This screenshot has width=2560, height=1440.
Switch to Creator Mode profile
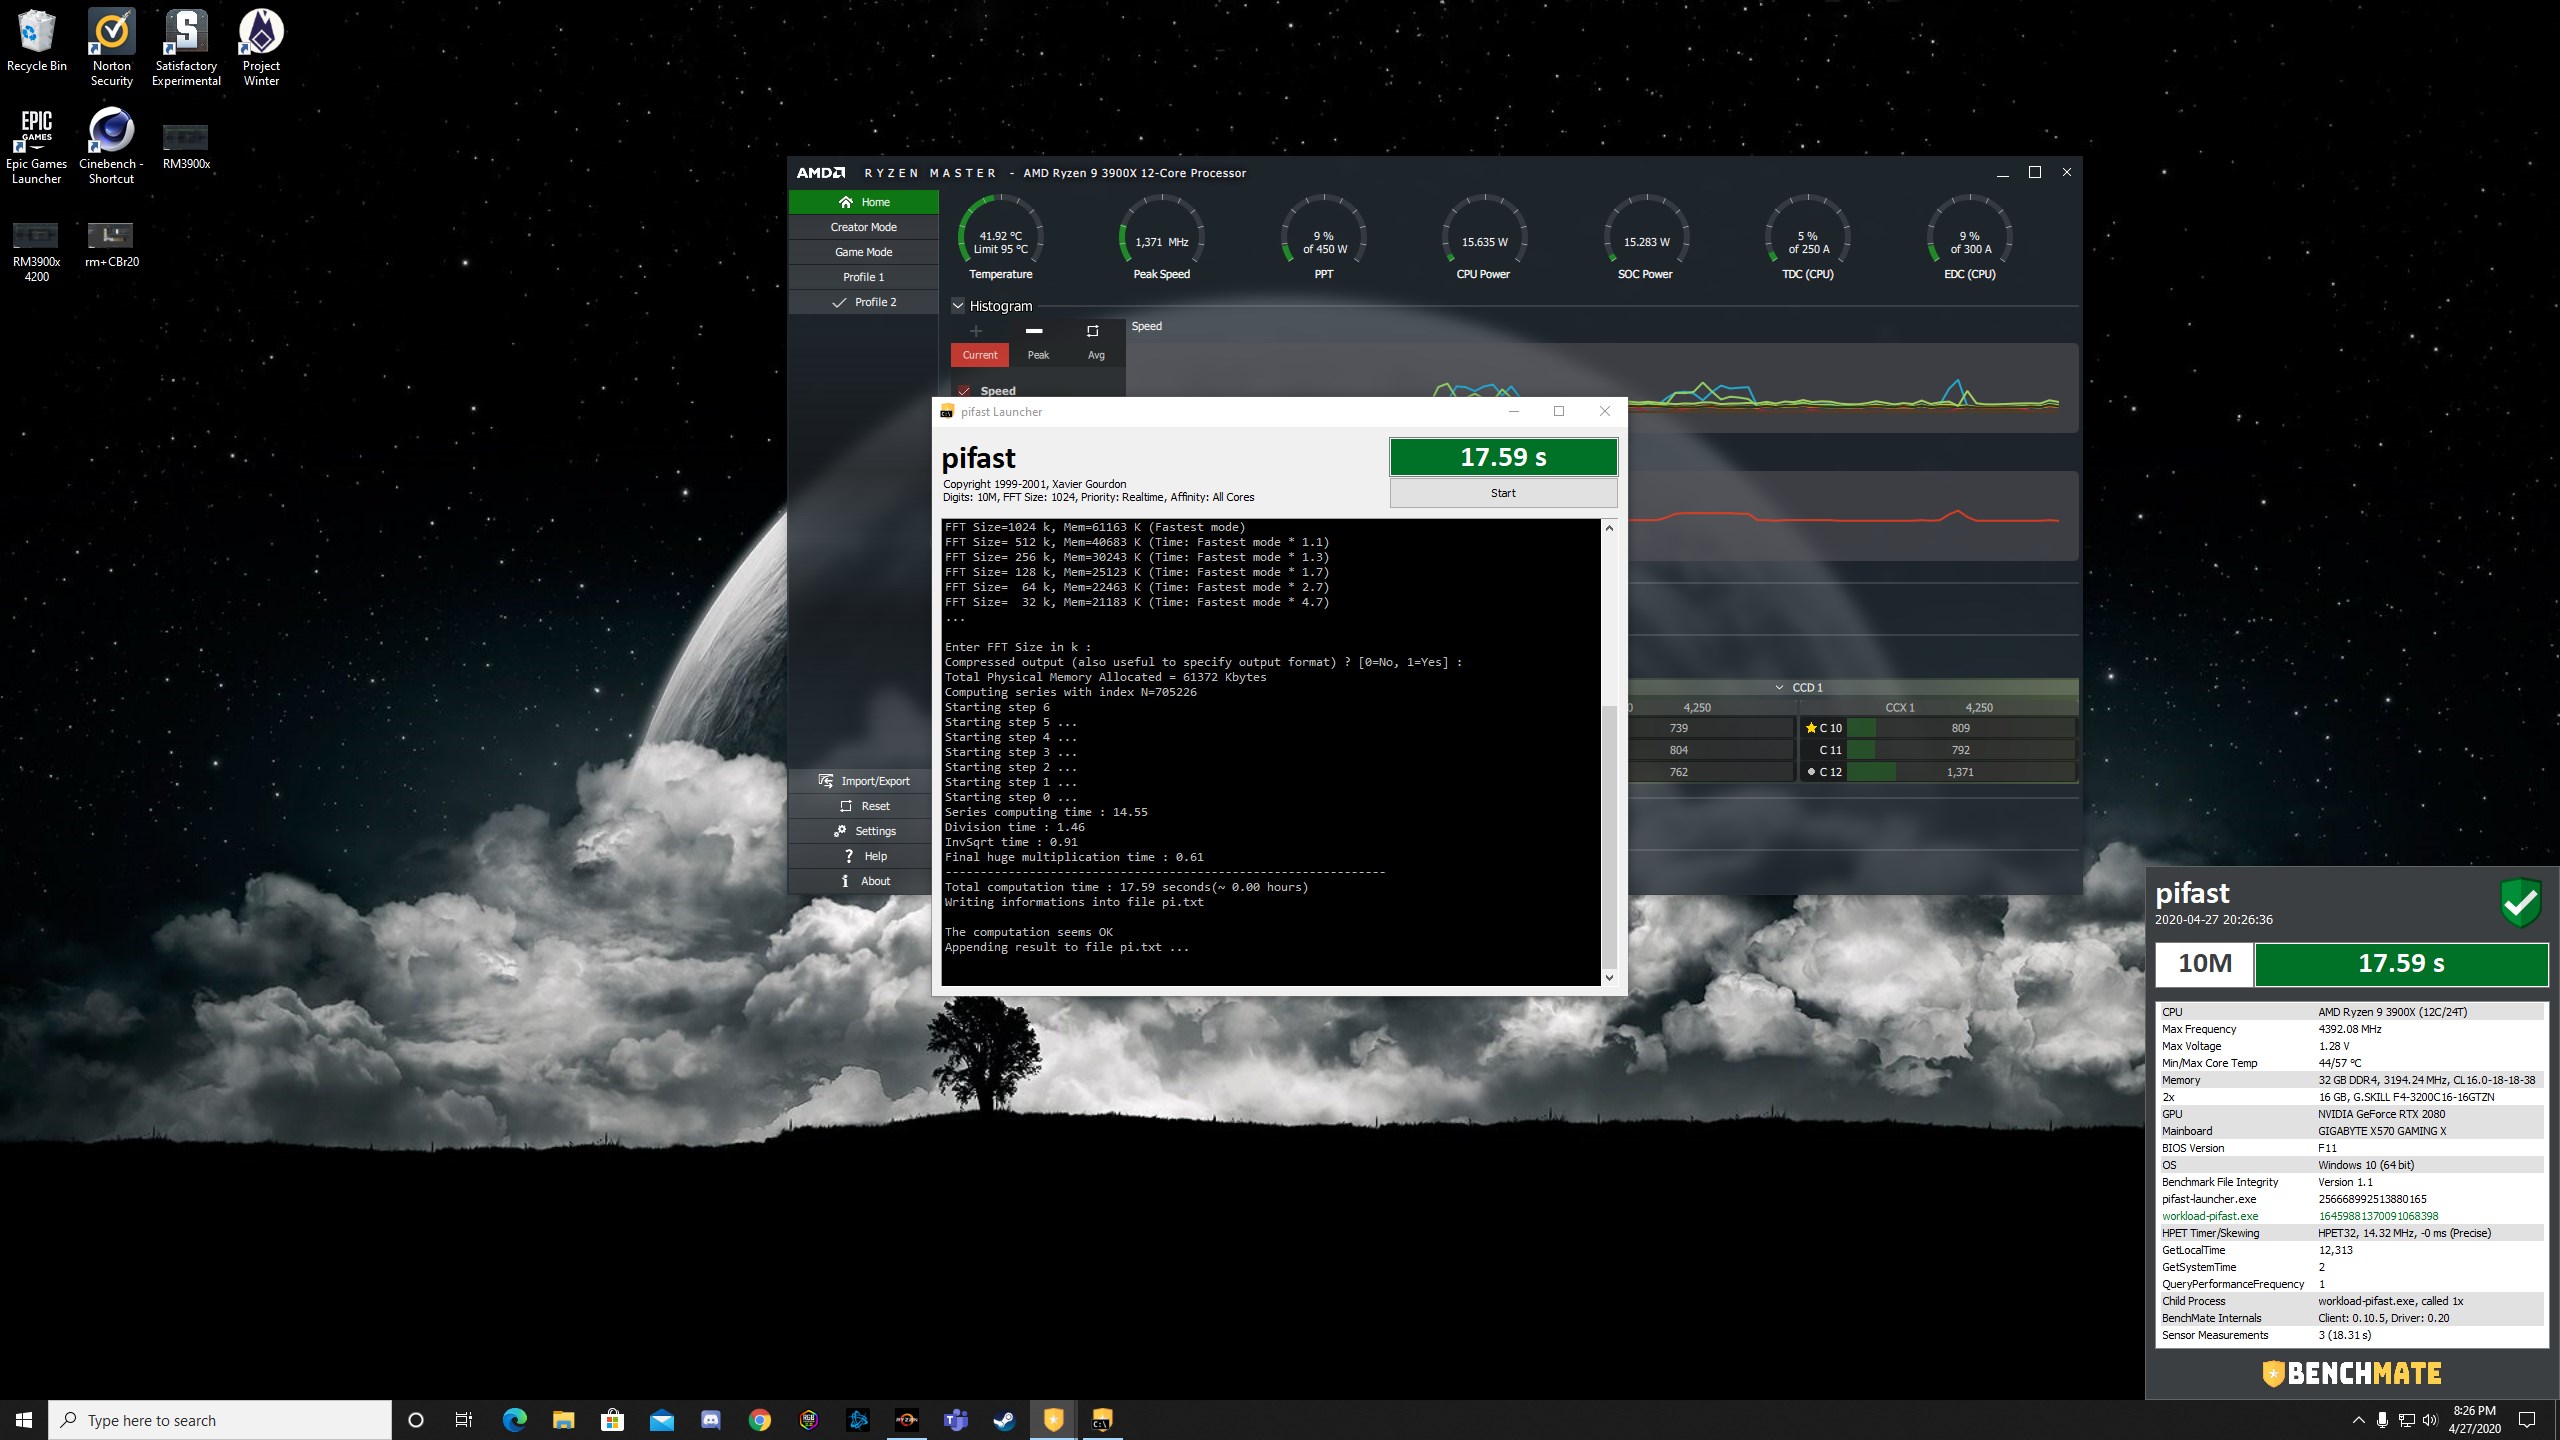pyautogui.click(x=864, y=227)
